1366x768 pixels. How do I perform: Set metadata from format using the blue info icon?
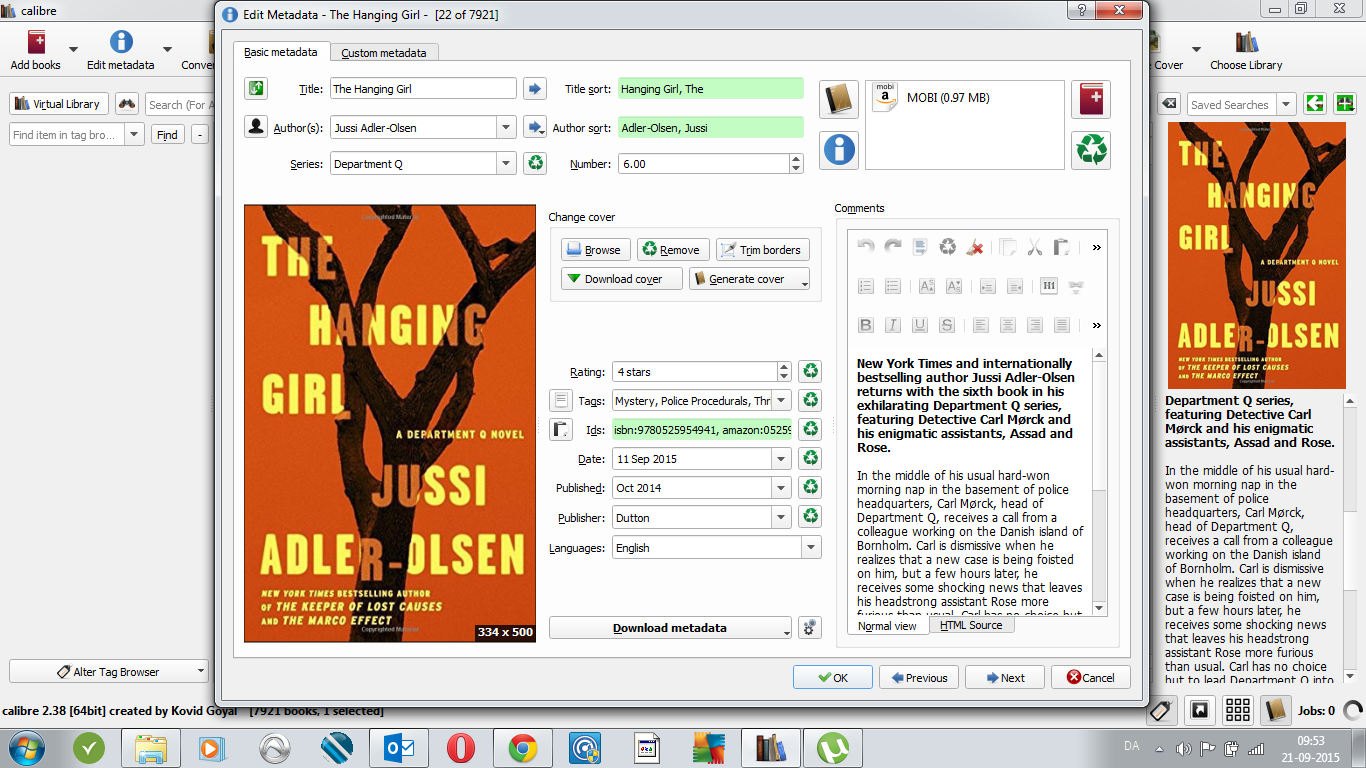[839, 150]
